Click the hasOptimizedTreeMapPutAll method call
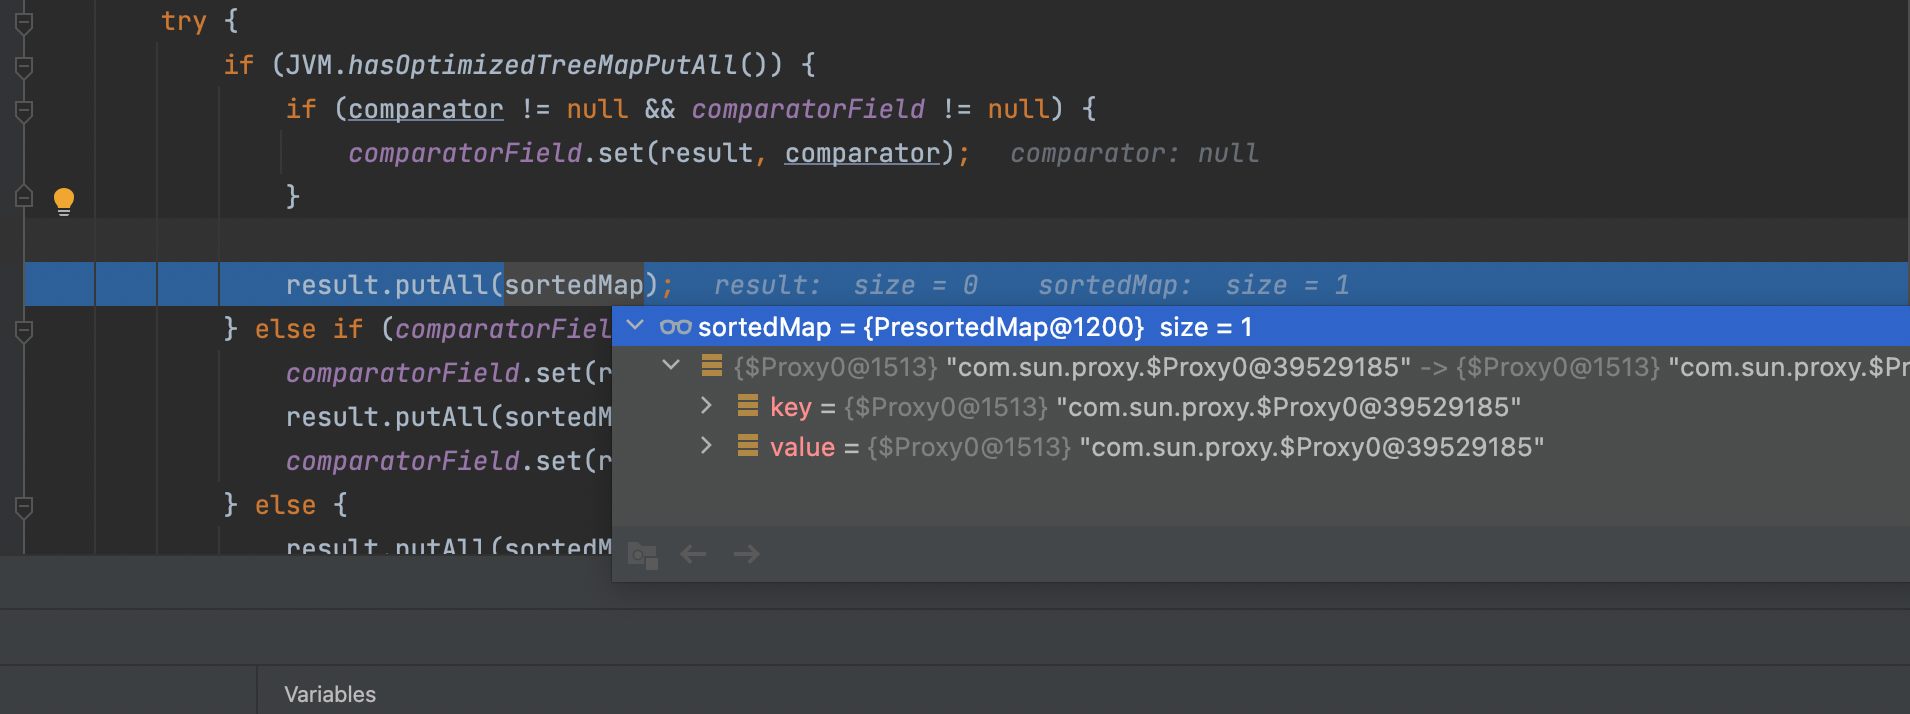1910x714 pixels. click(x=542, y=65)
